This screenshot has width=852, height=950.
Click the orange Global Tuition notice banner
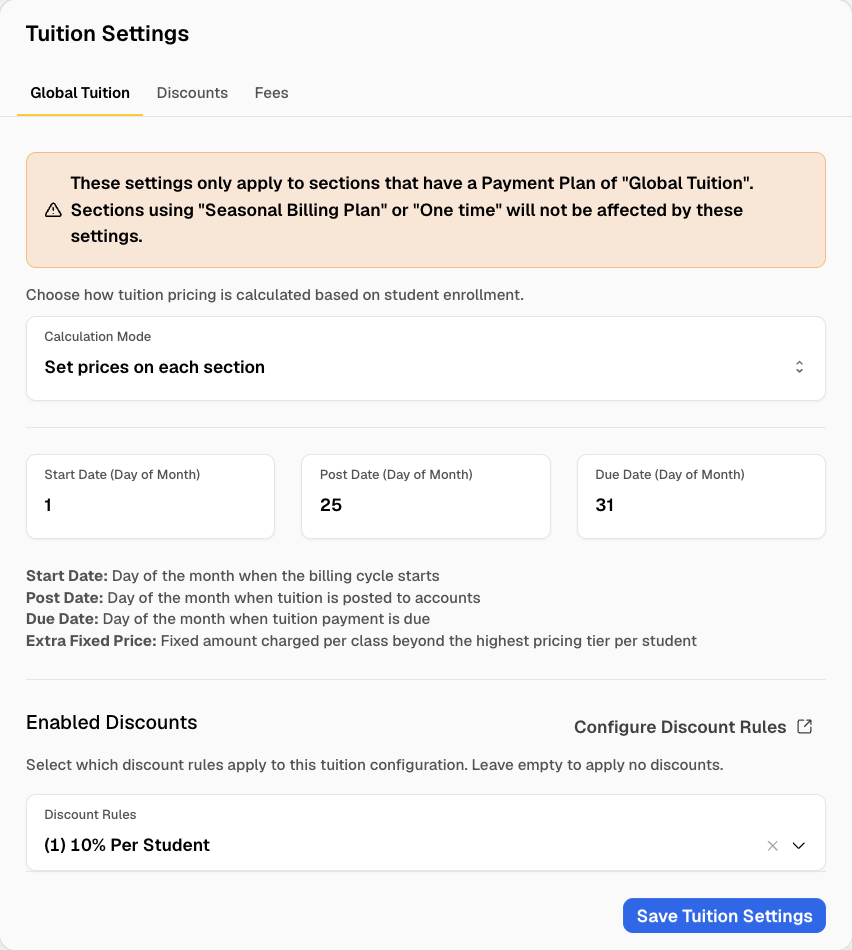(x=426, y=210)
